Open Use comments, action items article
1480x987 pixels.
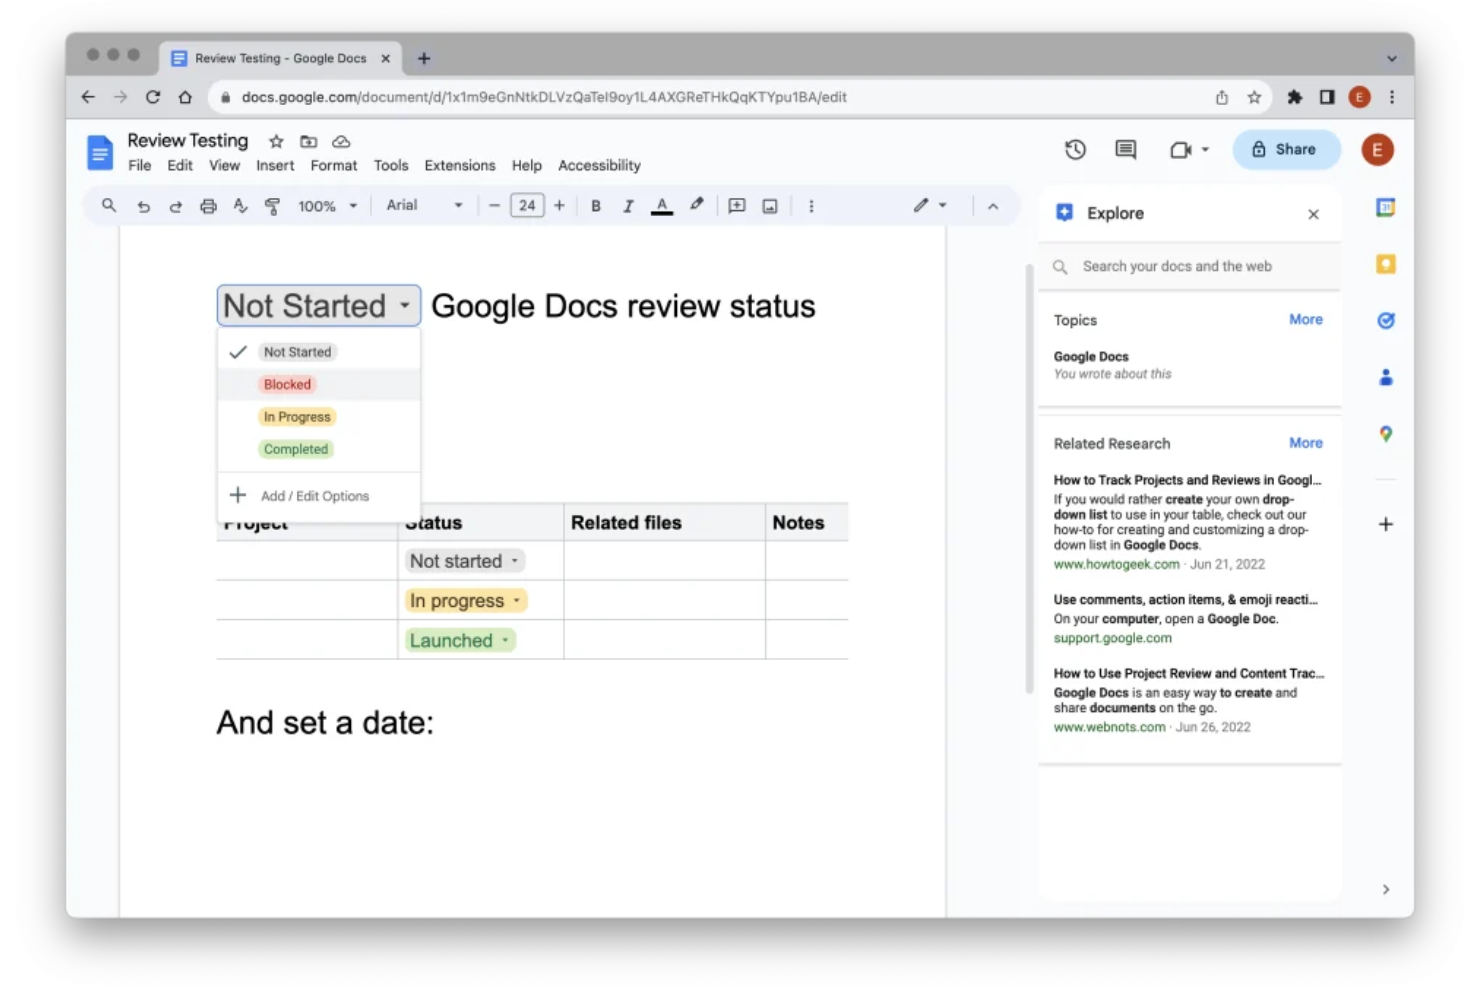pos(1186,600)
